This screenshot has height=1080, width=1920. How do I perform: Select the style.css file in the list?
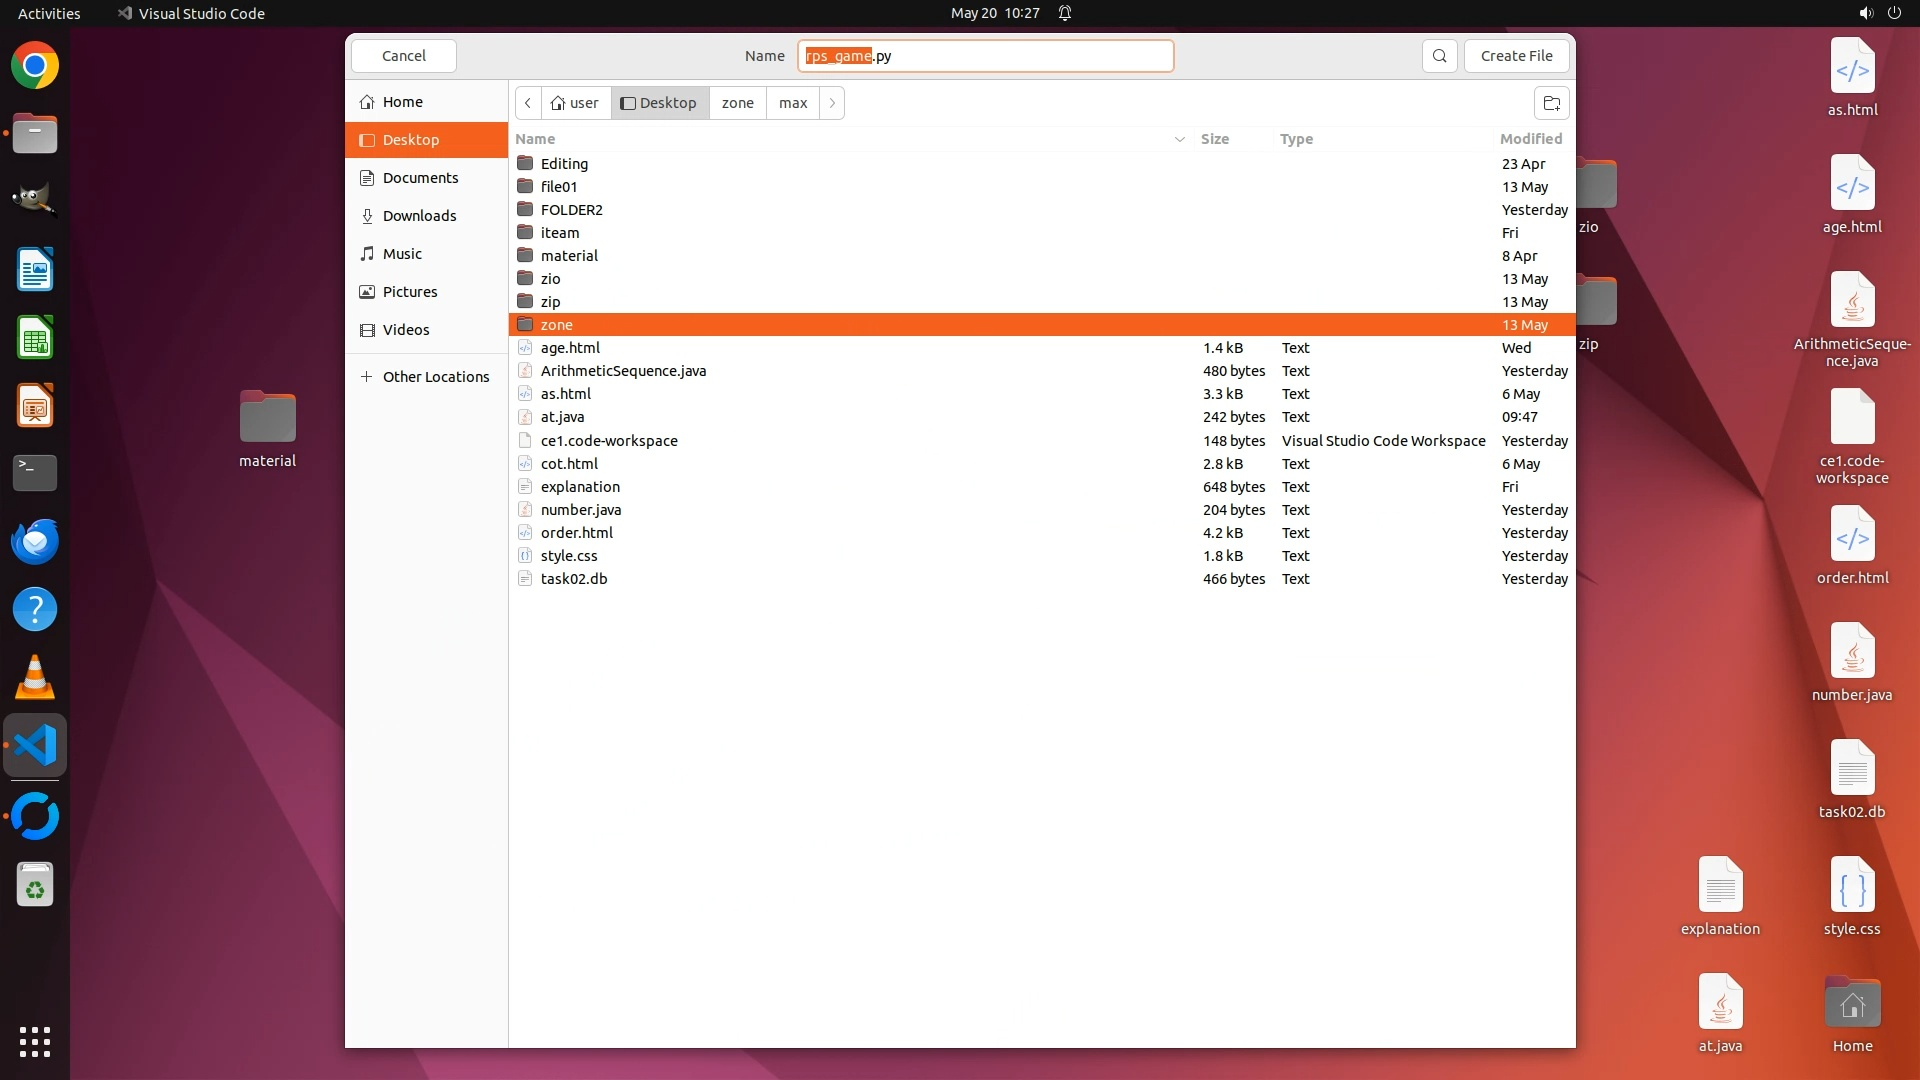click(569, 556)
